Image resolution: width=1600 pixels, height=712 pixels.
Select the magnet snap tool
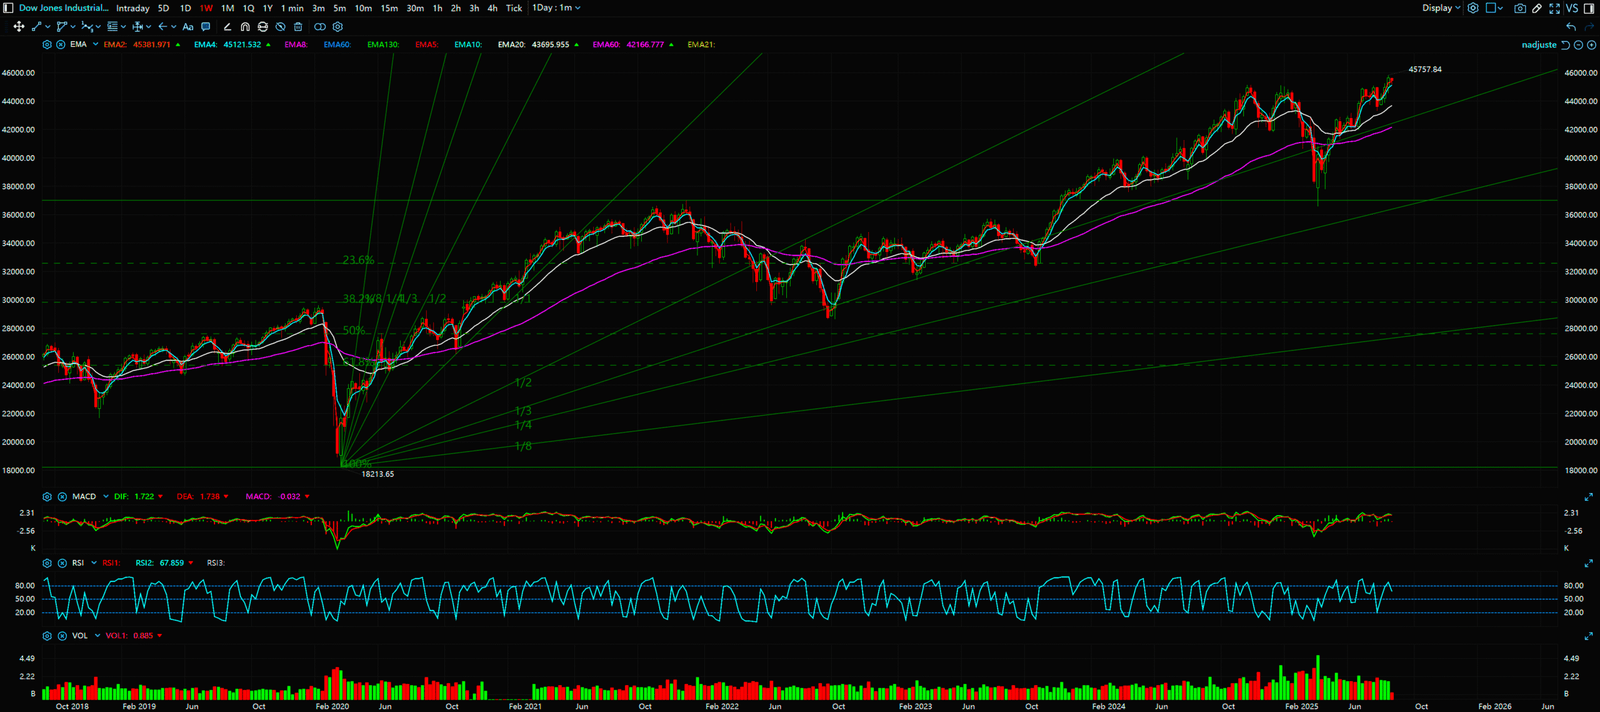245,27
